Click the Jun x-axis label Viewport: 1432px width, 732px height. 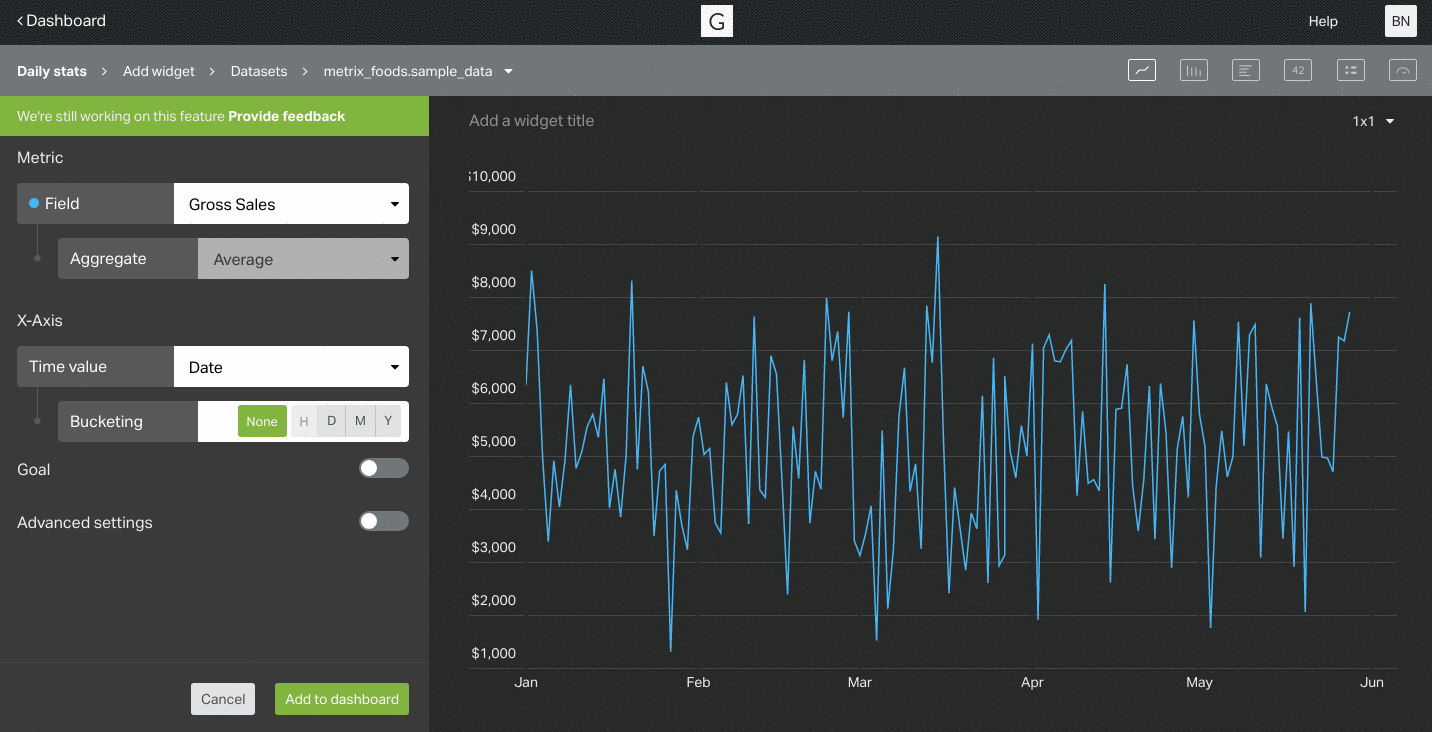coord(1372,682)
